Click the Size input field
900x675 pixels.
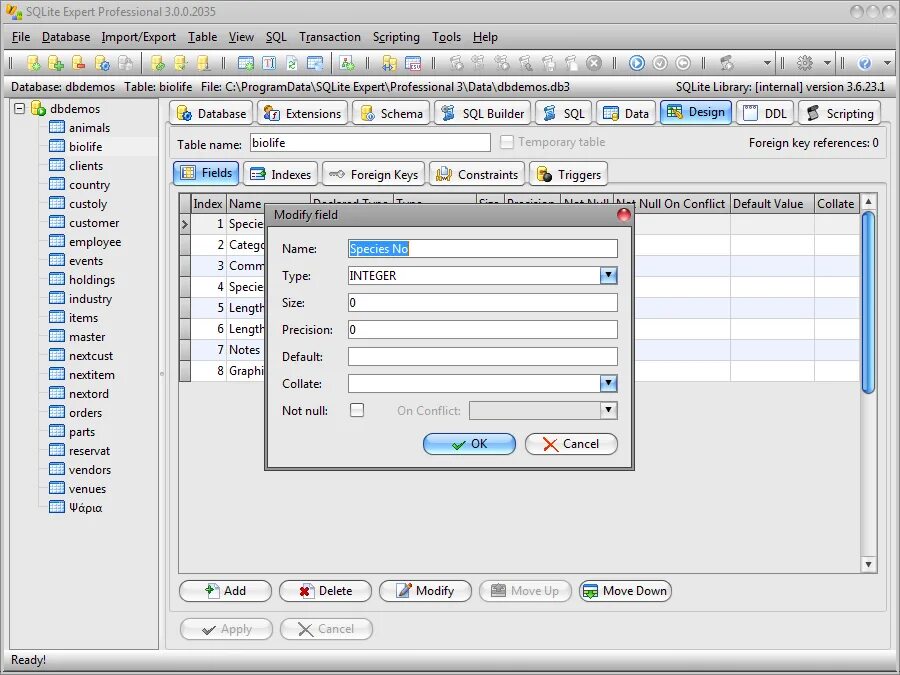point(483,302)
